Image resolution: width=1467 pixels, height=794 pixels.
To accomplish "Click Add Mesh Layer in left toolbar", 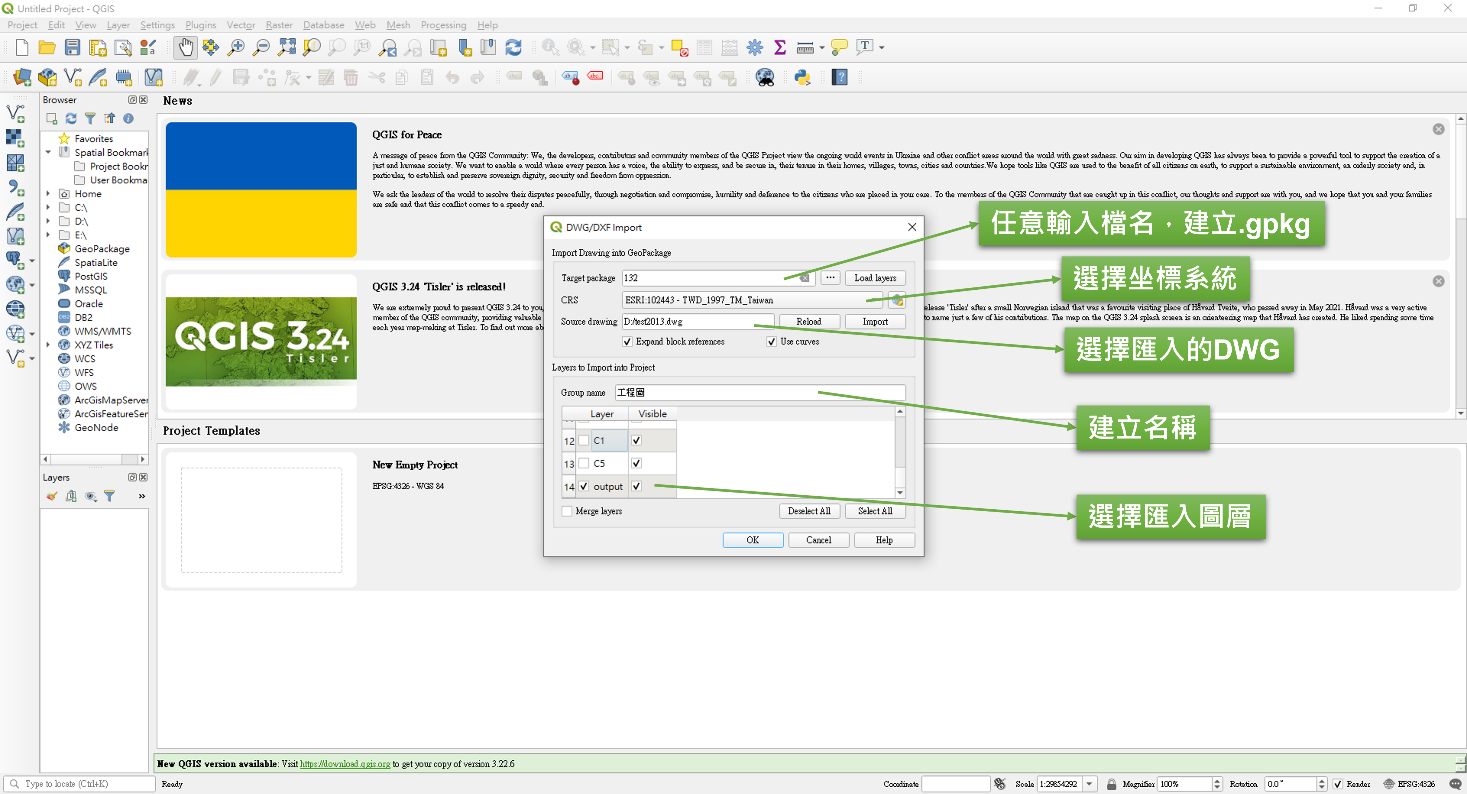I will point(15,162).
